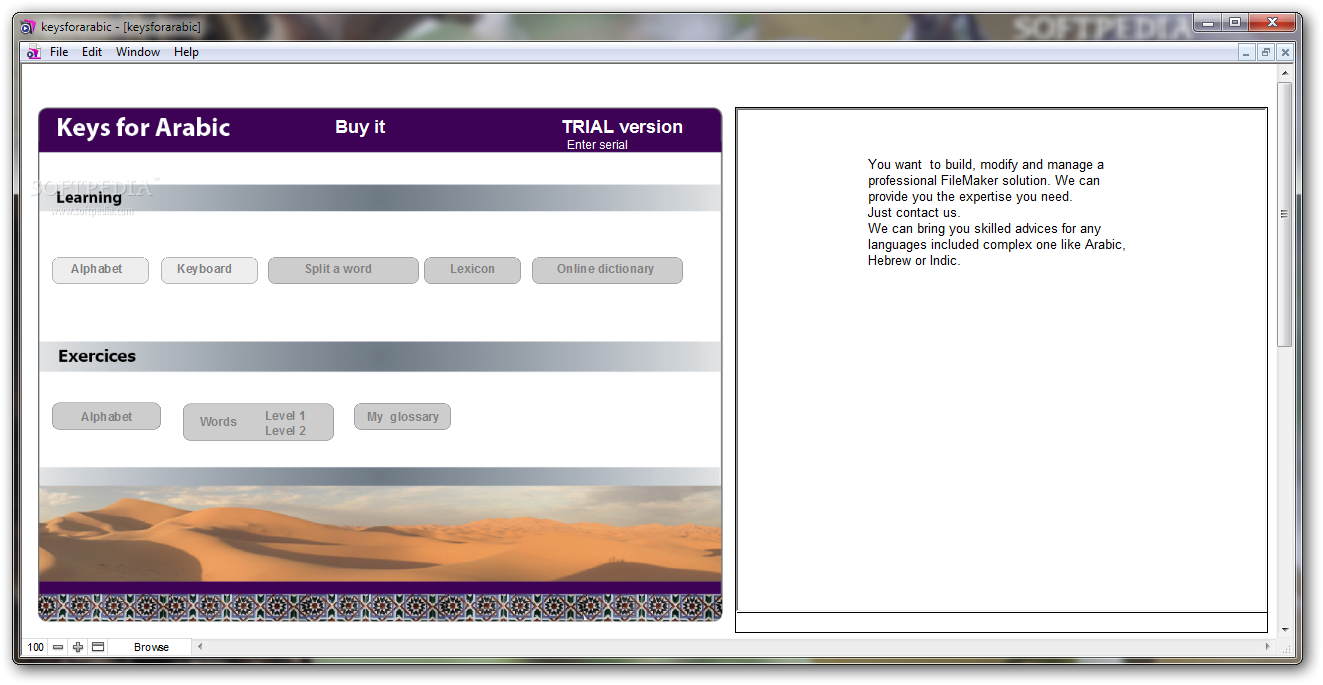Click the app icon in the title bar

28,27
